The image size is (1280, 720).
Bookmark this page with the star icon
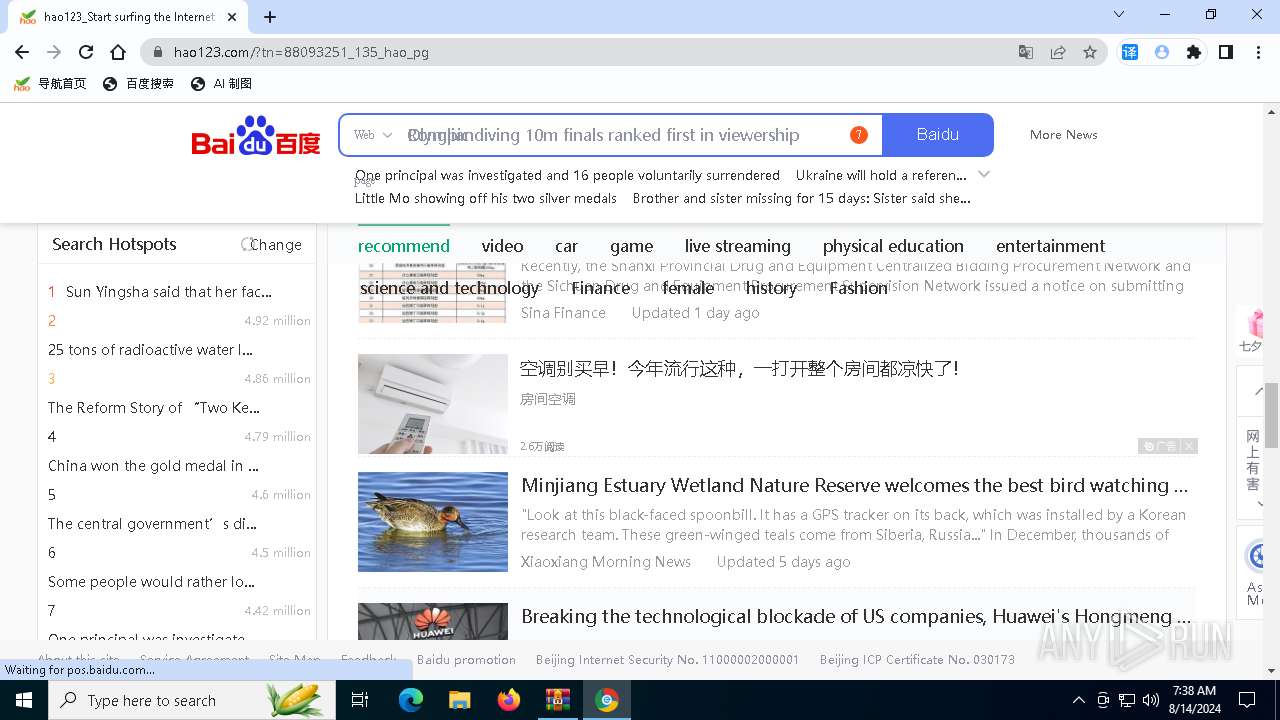pos(1090,52)
